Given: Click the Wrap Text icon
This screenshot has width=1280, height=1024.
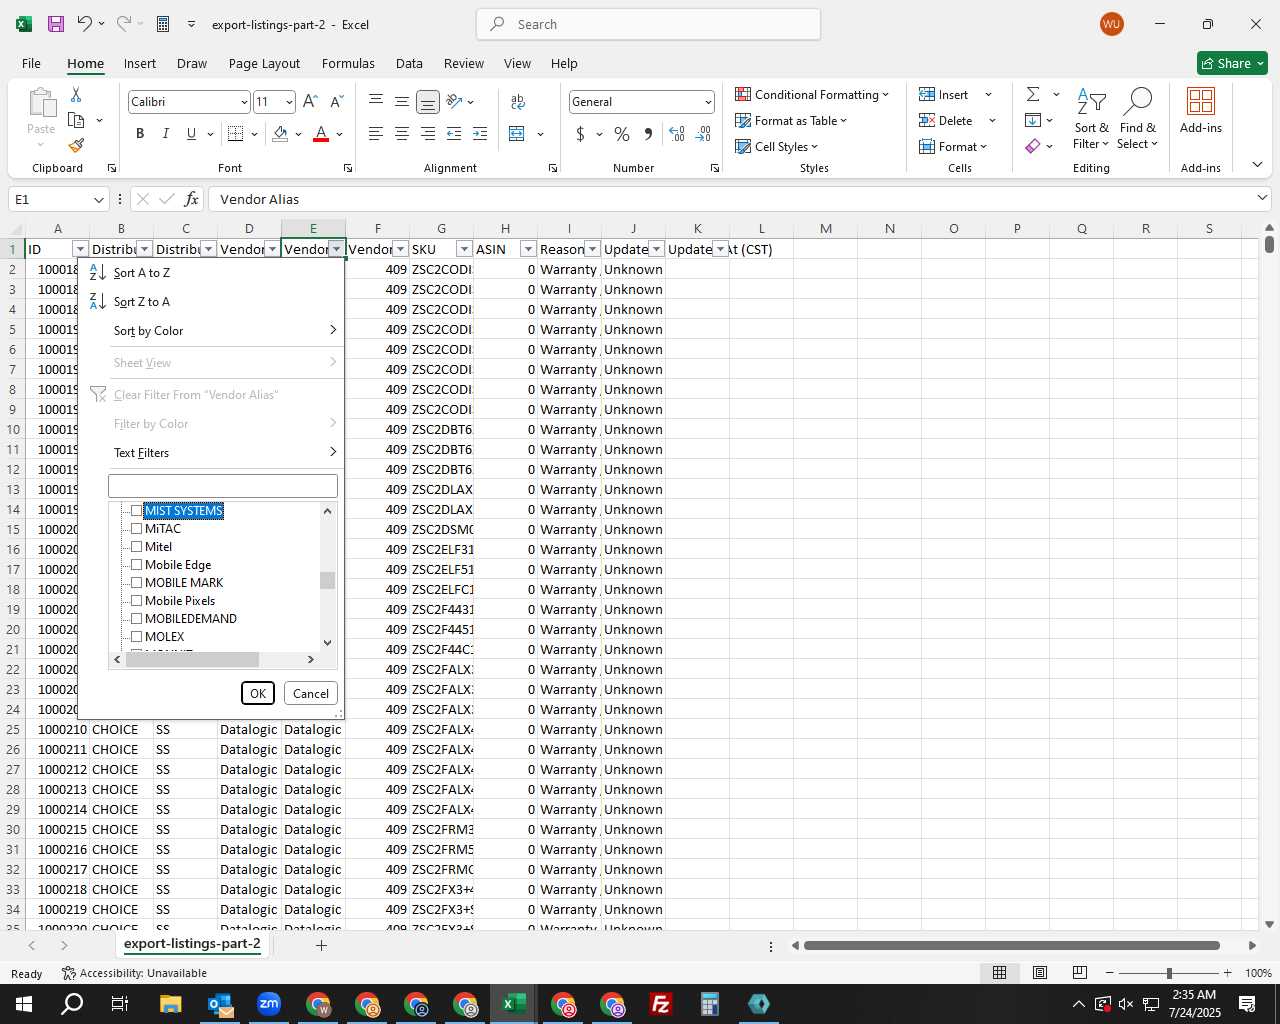Looking at the screenshot, I should point(518,101).
